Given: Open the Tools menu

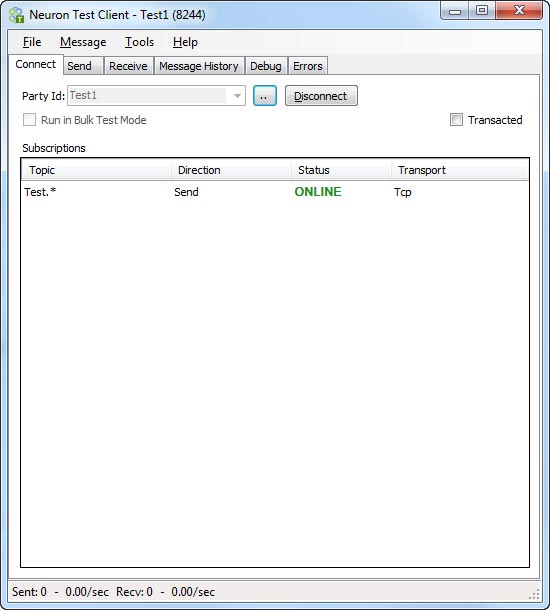Looking at the screenshot, I should coord(139,42).
